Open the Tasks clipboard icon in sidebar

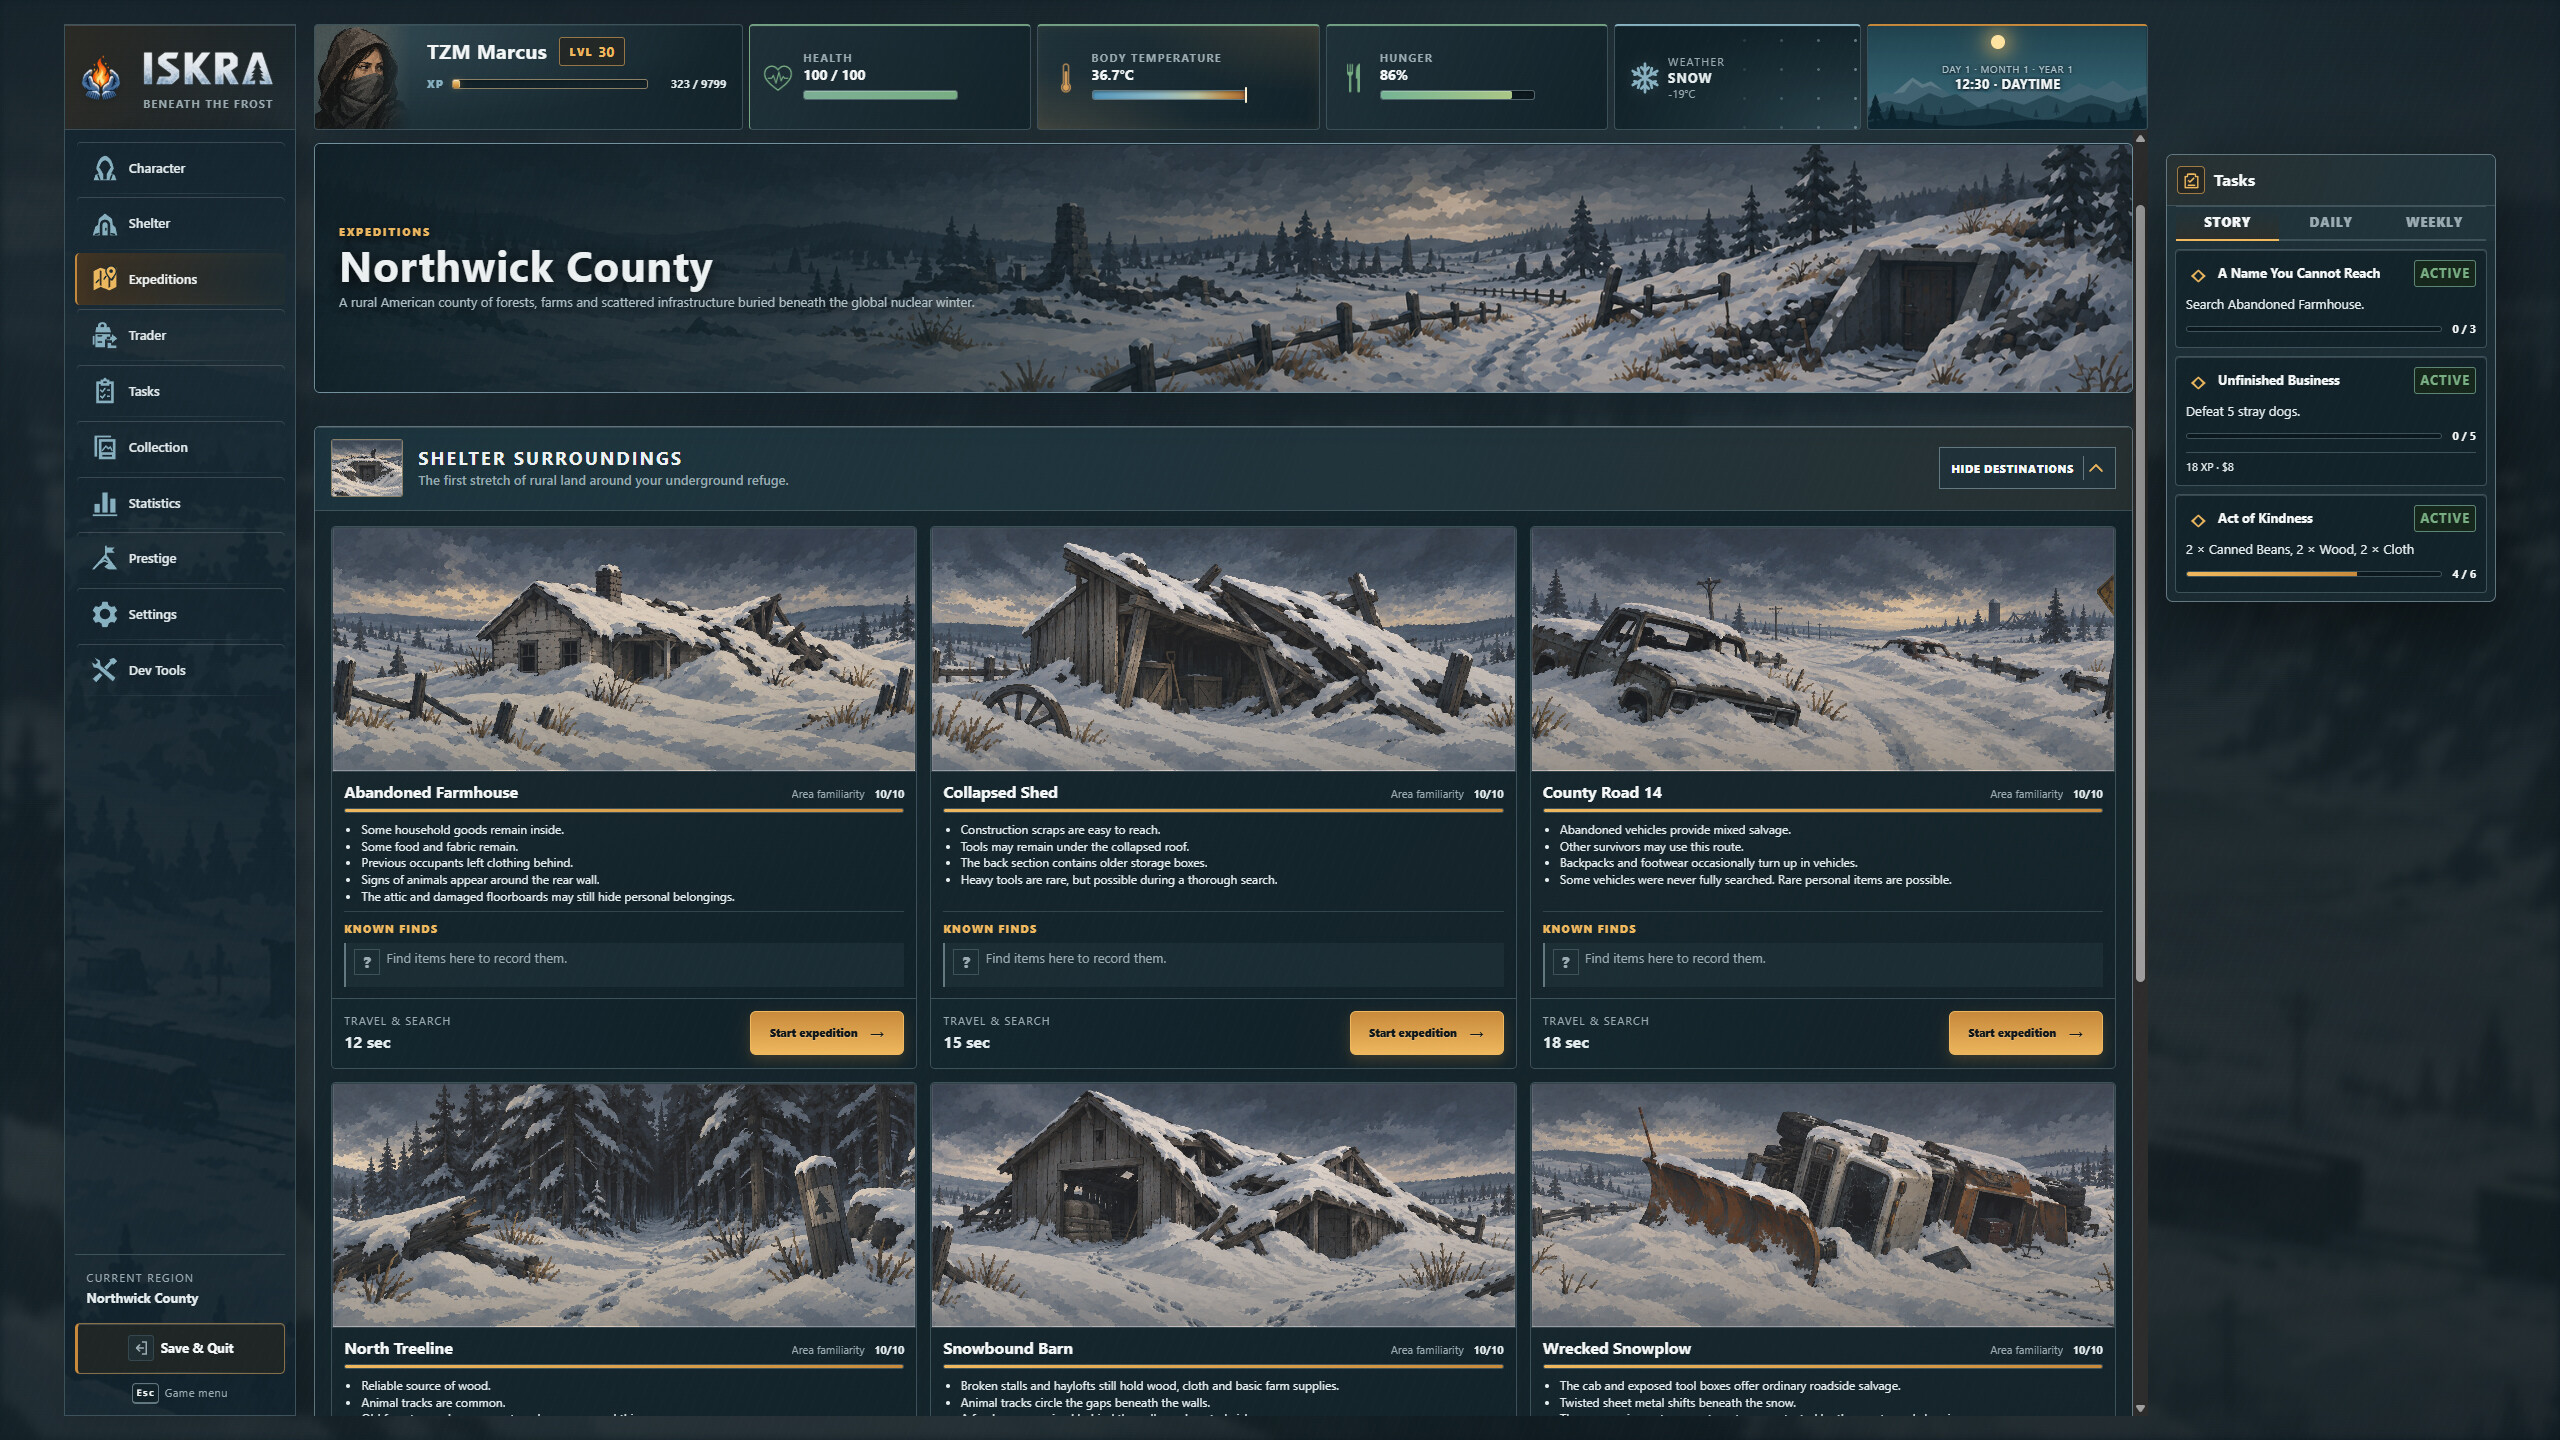click(x=104, y=391)
